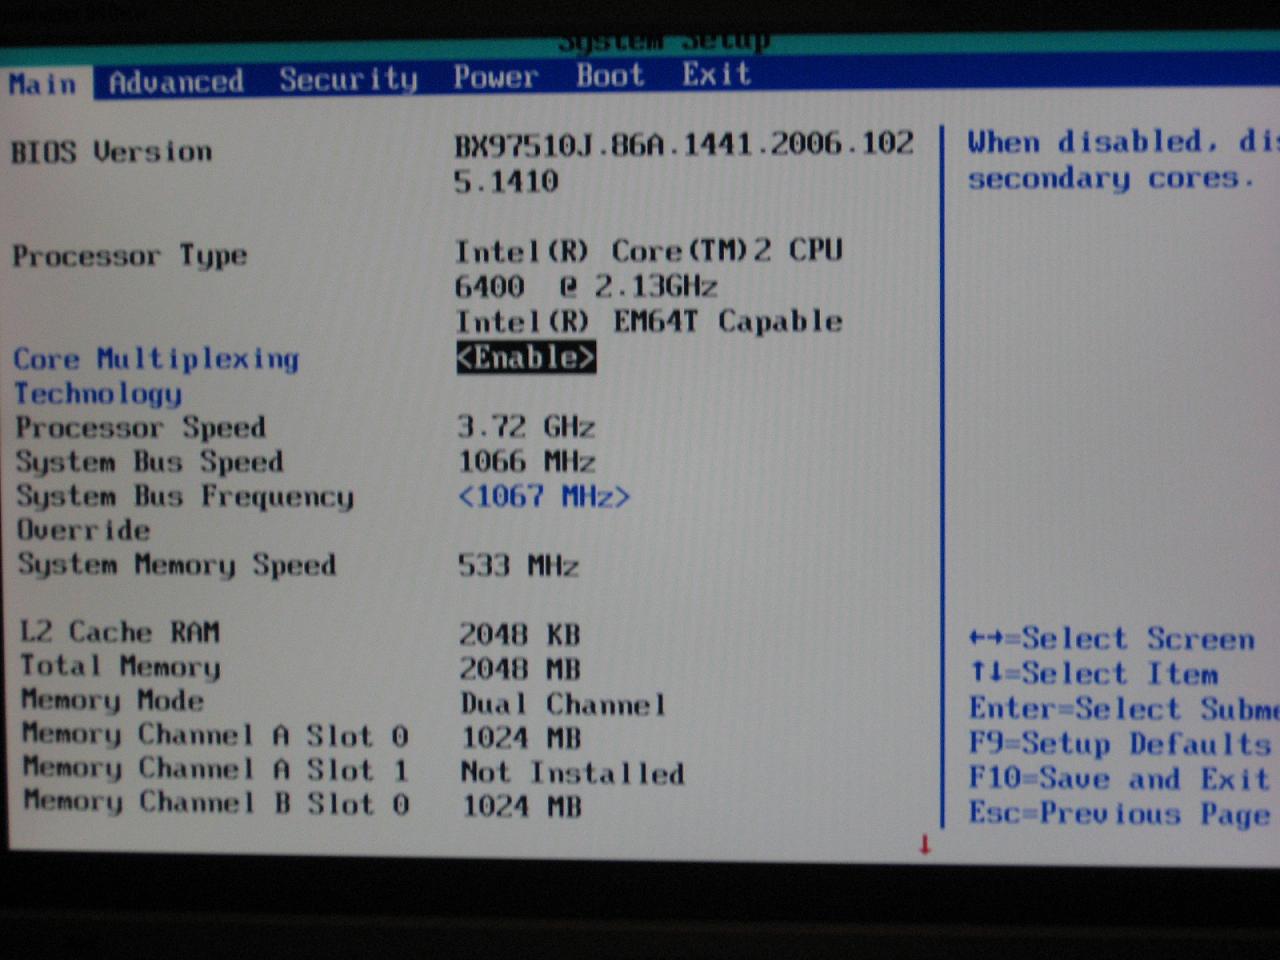Click the red scroll-down arrow indicator
The height and width of the screenshot is (960, 1280).
click(925, 845)
